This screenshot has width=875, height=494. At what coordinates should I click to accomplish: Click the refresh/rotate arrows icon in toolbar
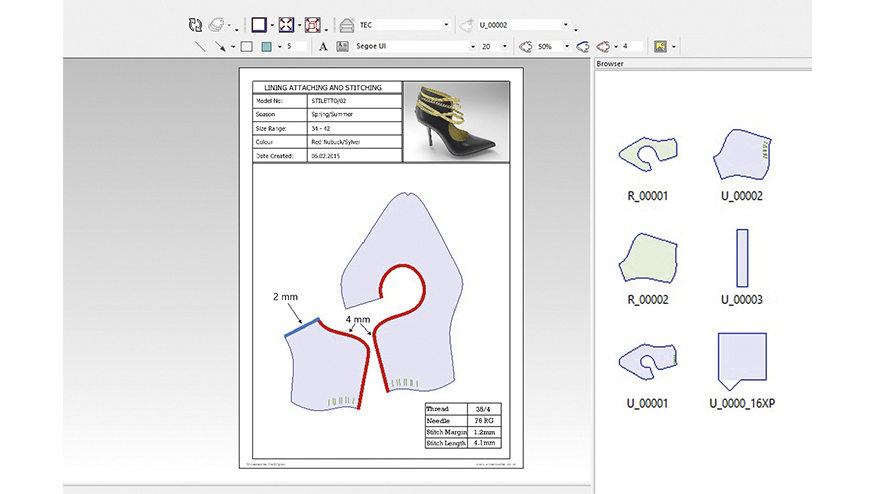click(x=195, y=24)
